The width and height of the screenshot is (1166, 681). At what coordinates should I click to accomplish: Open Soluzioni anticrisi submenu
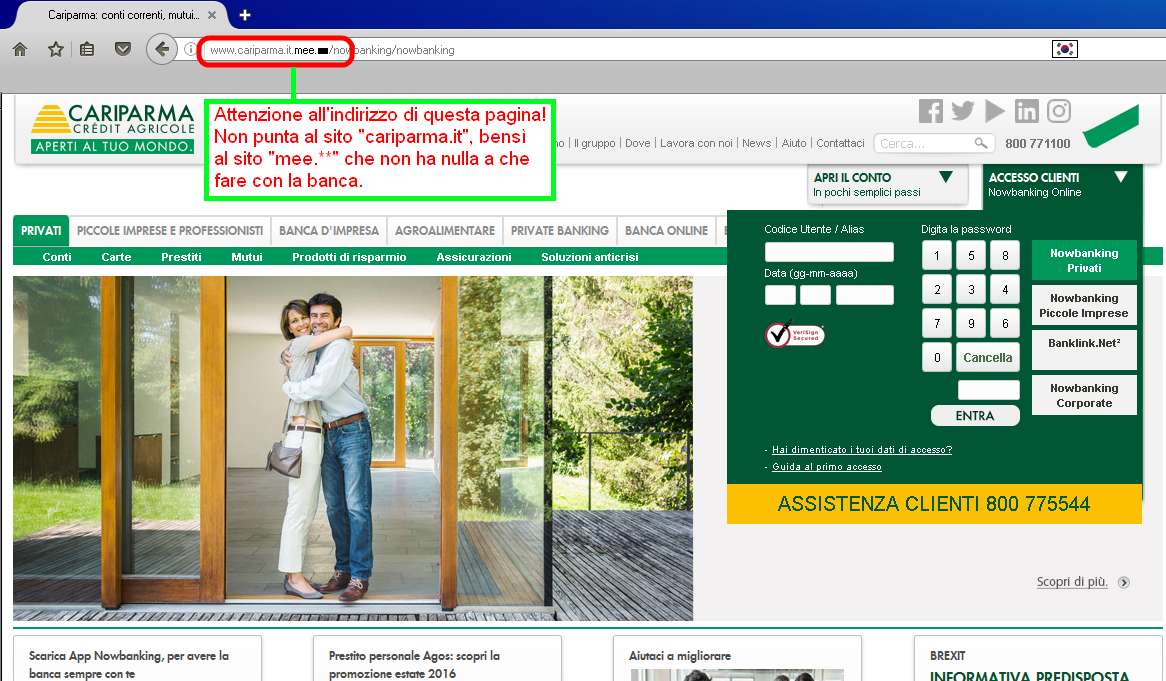coord(590,257)
